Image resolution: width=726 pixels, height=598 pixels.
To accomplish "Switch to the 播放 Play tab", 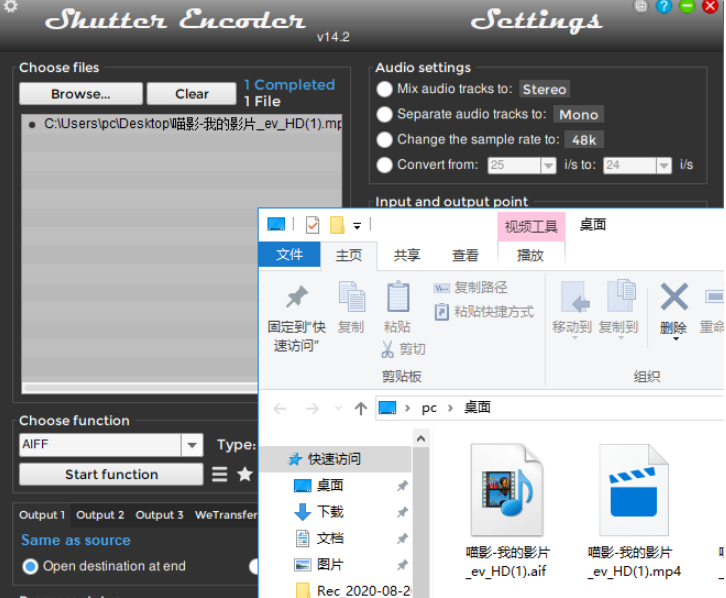I will [x=530, y=255].
